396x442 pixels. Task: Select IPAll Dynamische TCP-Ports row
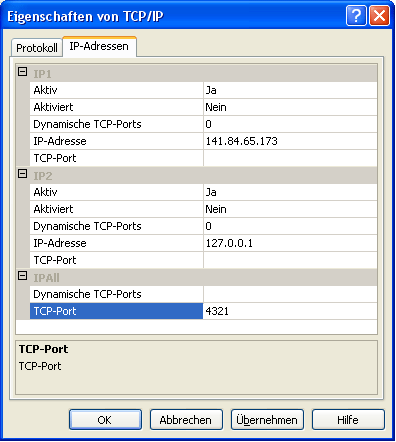(203, 294)
